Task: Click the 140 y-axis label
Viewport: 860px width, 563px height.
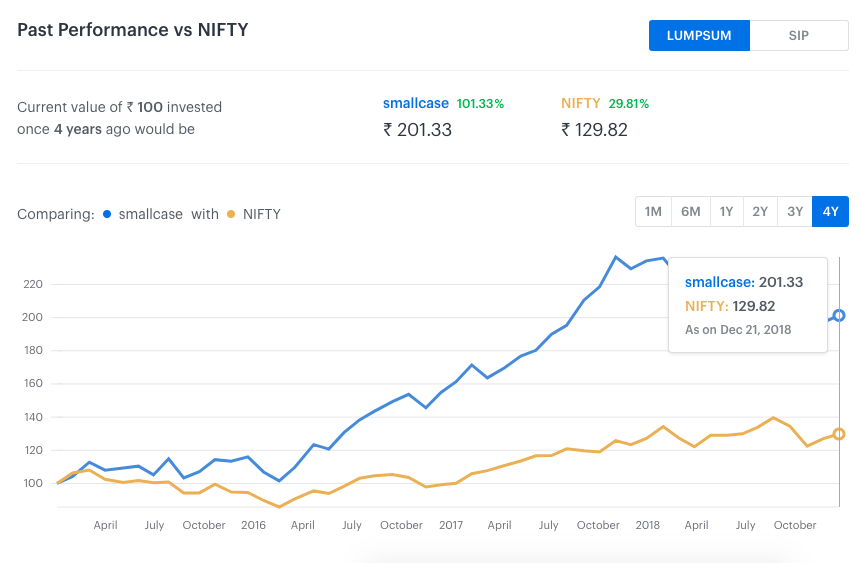Action: tap(33, 417)
